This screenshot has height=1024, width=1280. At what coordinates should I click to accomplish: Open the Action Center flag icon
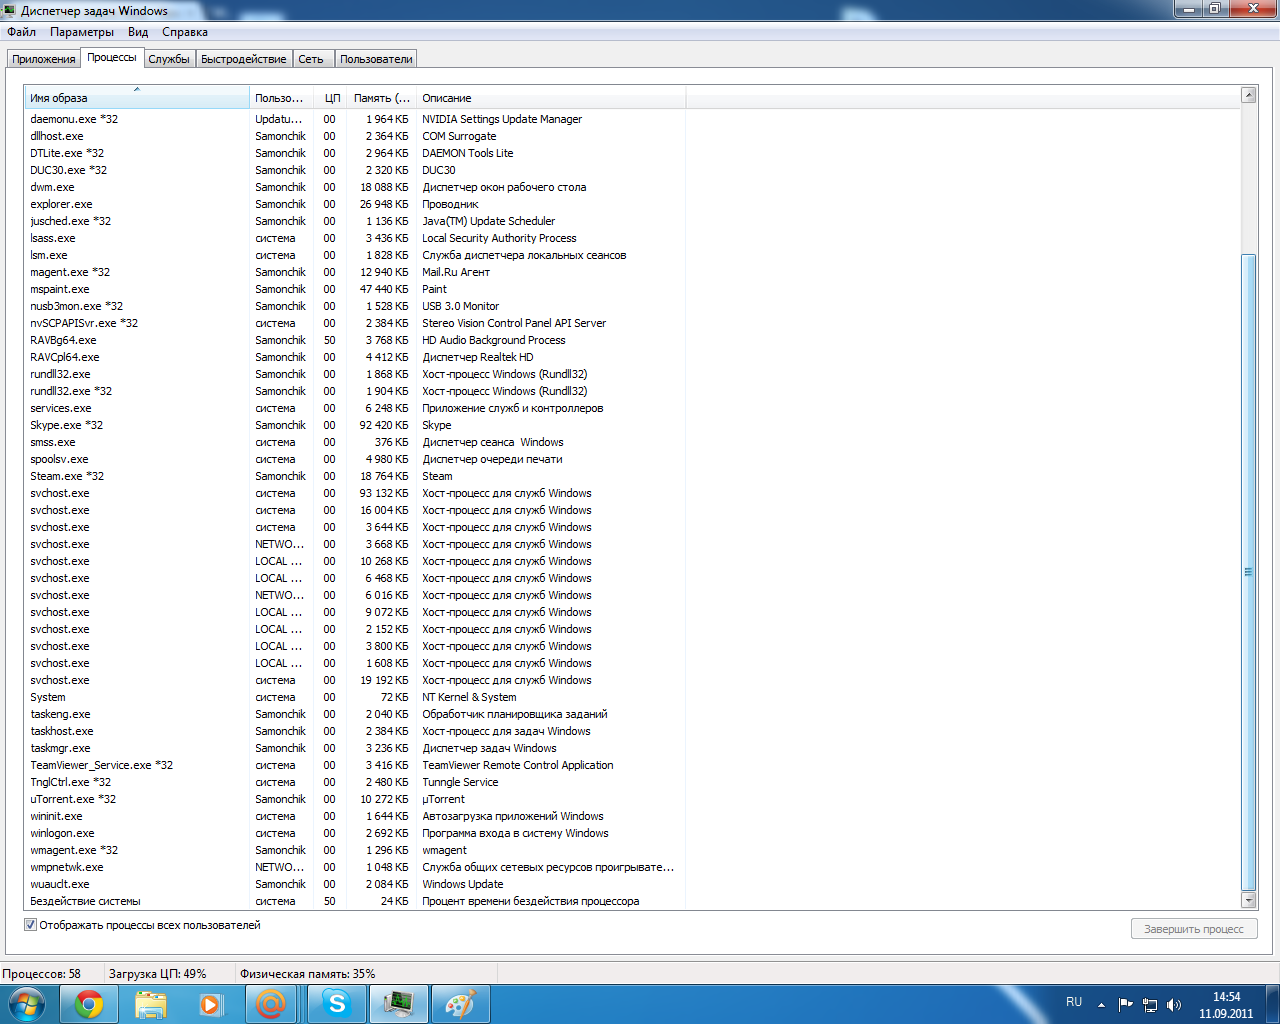pos(1126,1004)
